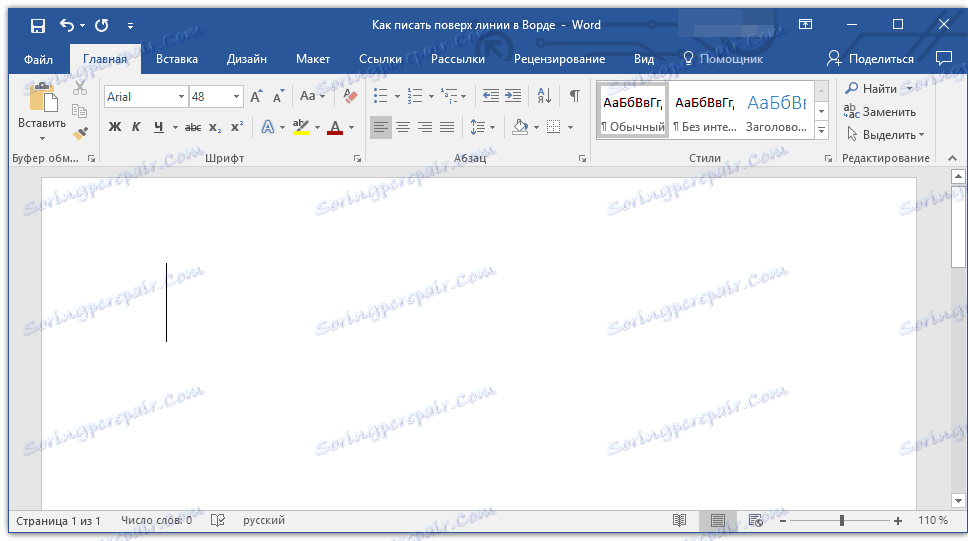The height and width of the screenshot is (541, 968).
Task: Center the text
Action: click(x=403, y=127)
